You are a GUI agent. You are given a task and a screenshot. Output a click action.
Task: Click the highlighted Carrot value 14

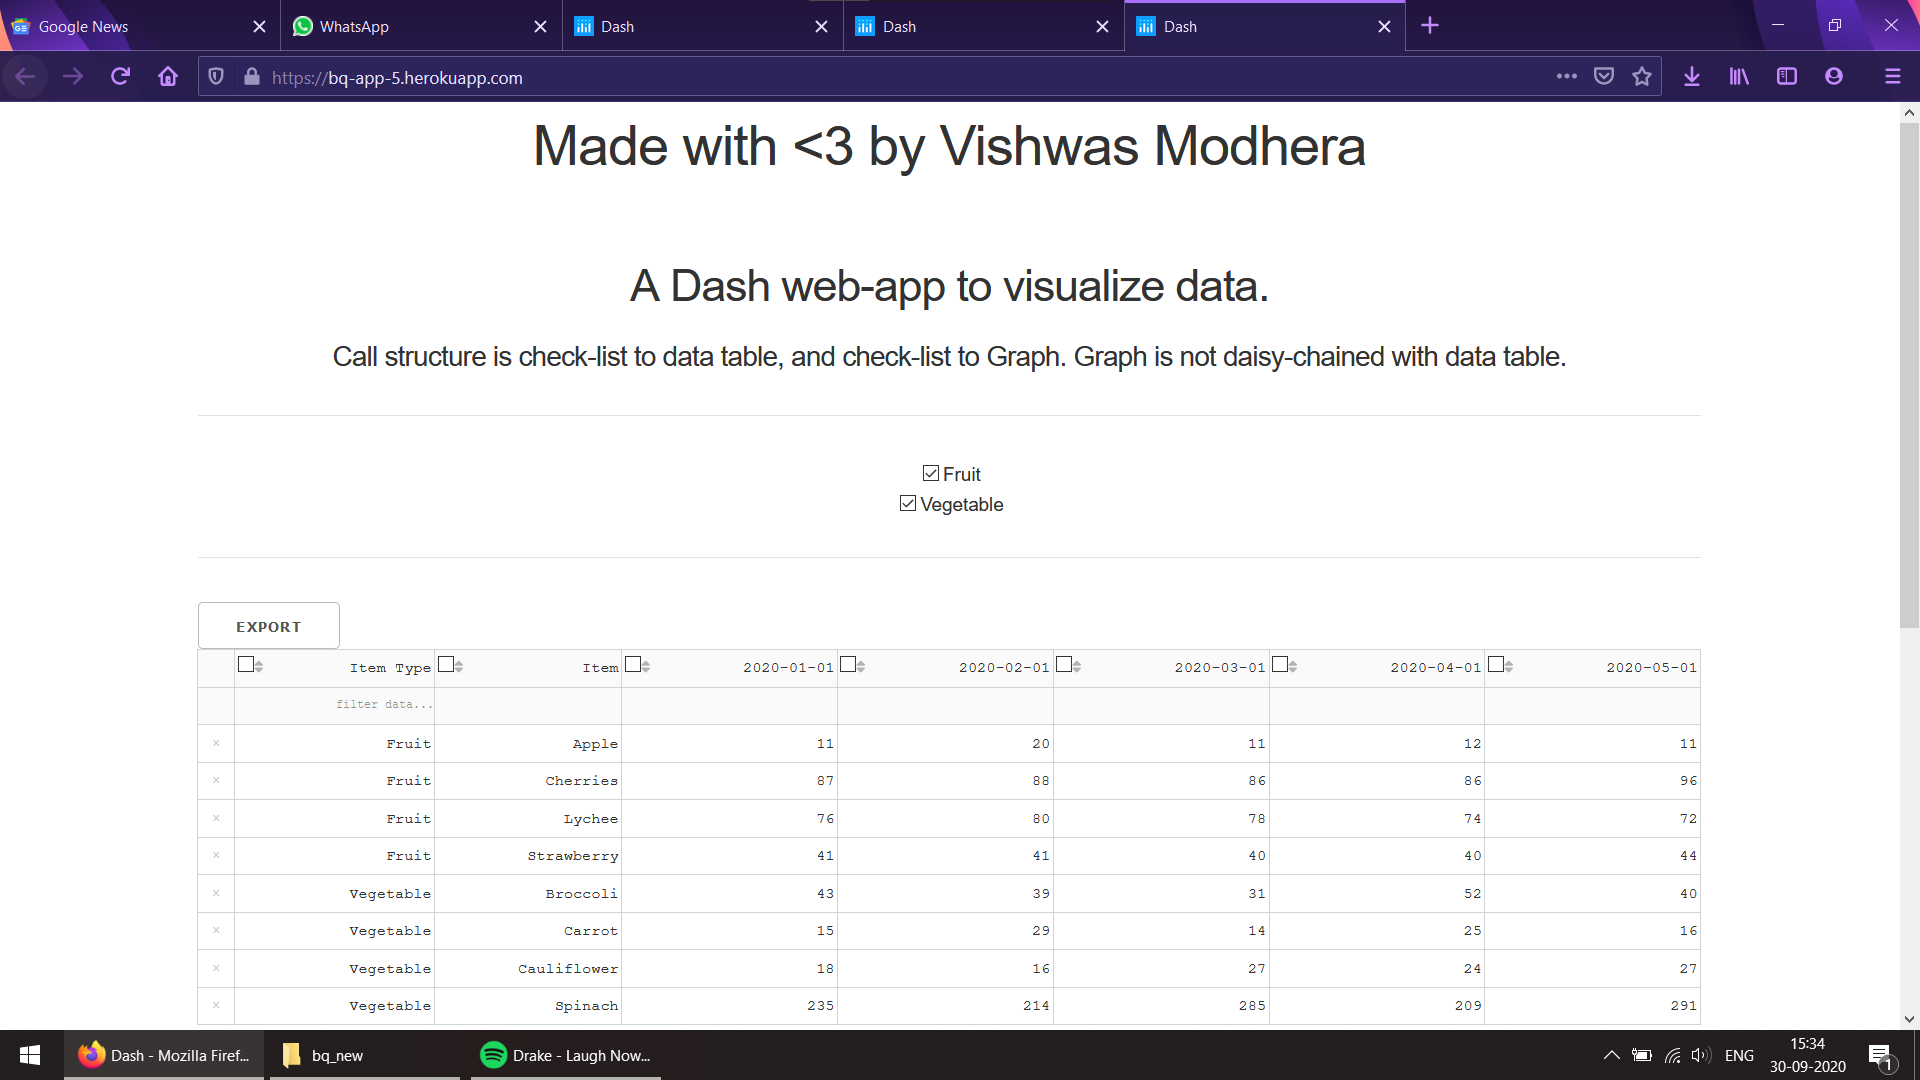pyautogui.click(x=1255, y=931)
